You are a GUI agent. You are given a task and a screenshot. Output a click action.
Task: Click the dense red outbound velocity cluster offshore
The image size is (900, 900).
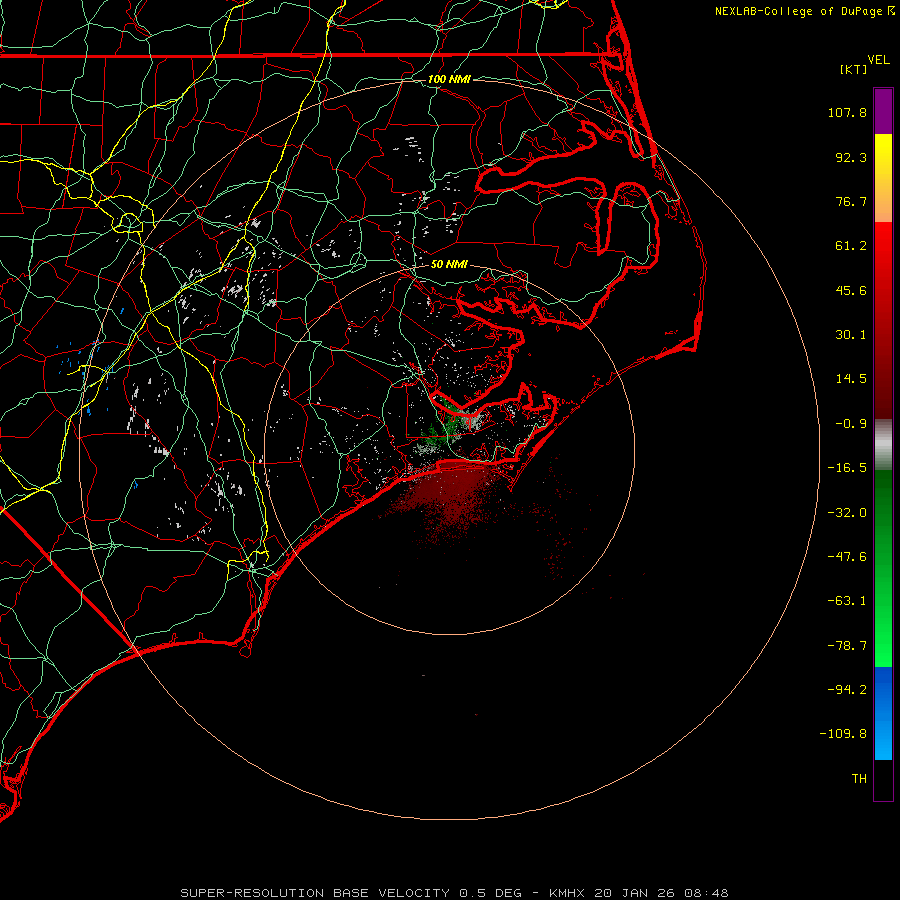point(451,494)
